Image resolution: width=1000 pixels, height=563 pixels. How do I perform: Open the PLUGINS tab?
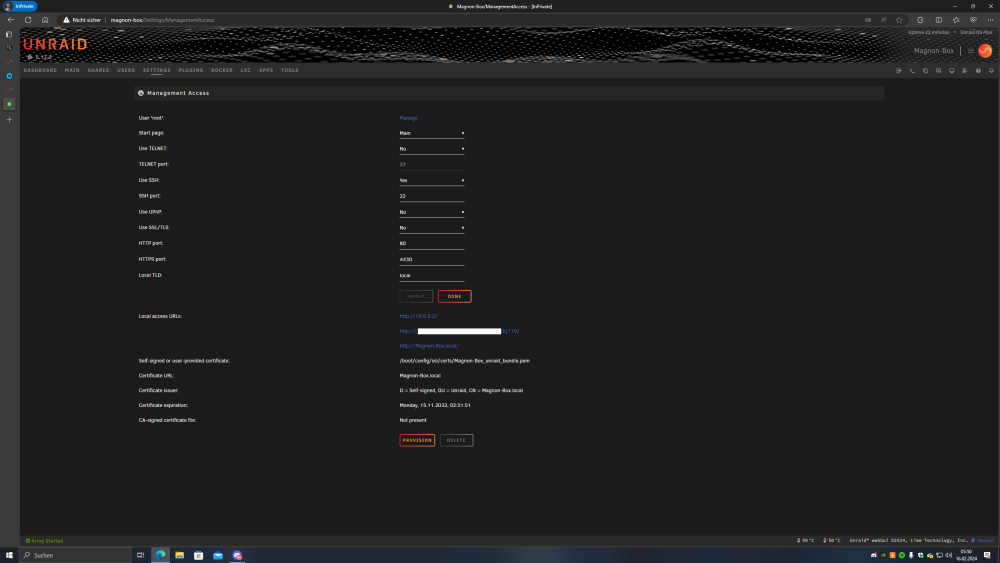tap(191, 70)
